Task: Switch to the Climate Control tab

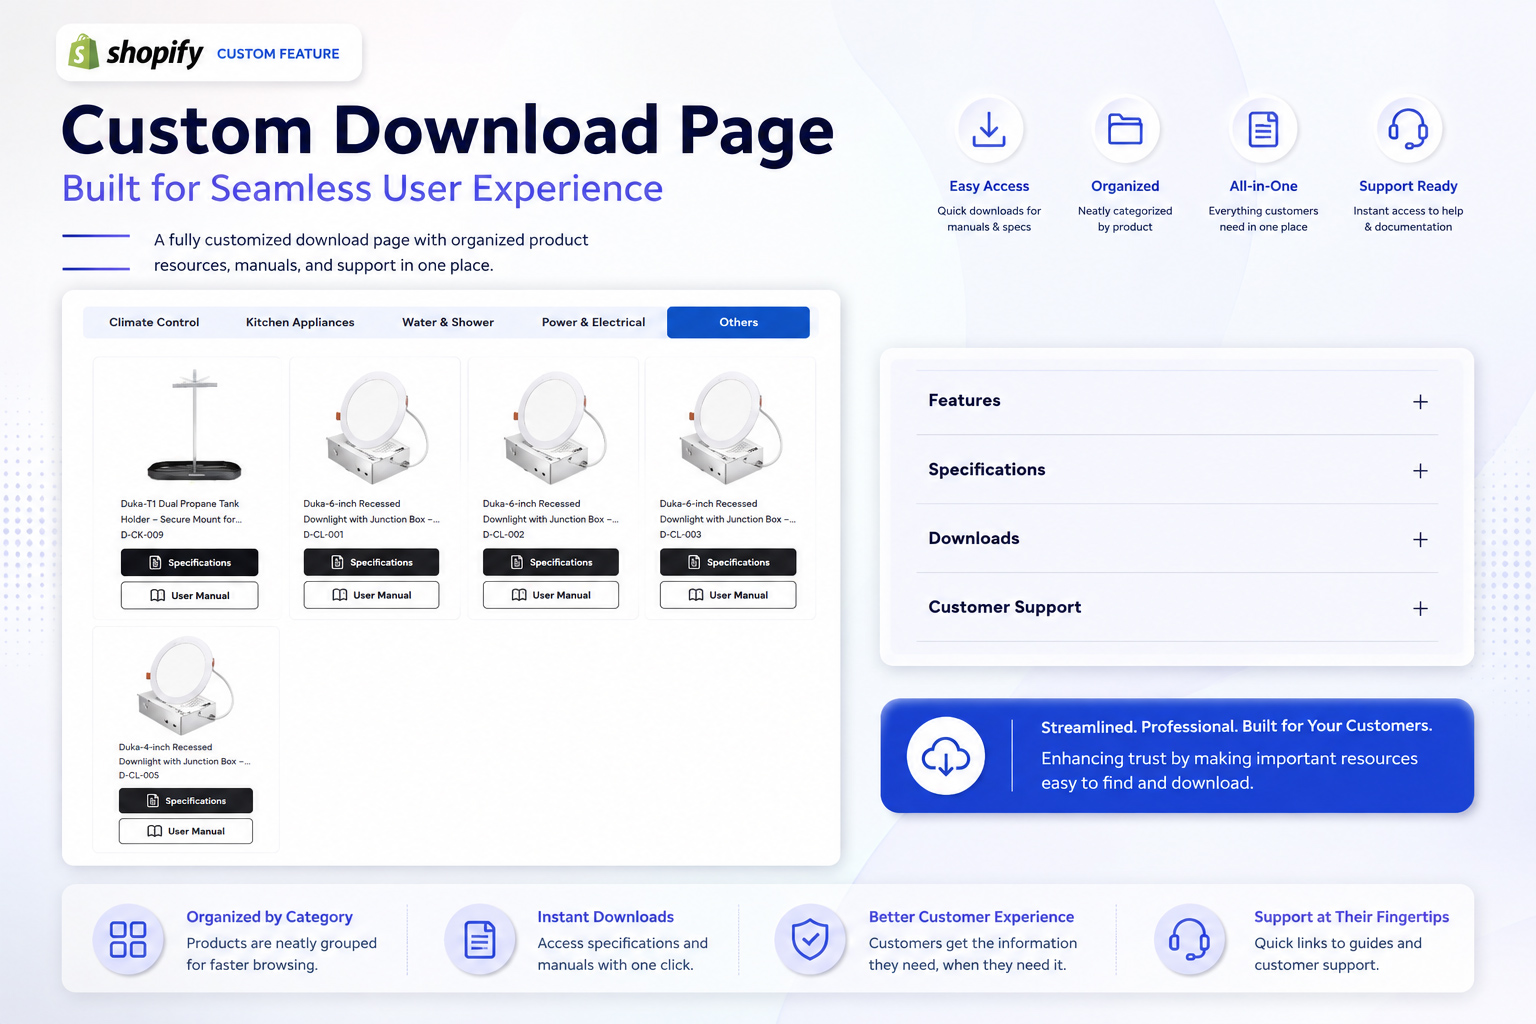Action: point(154,322)
